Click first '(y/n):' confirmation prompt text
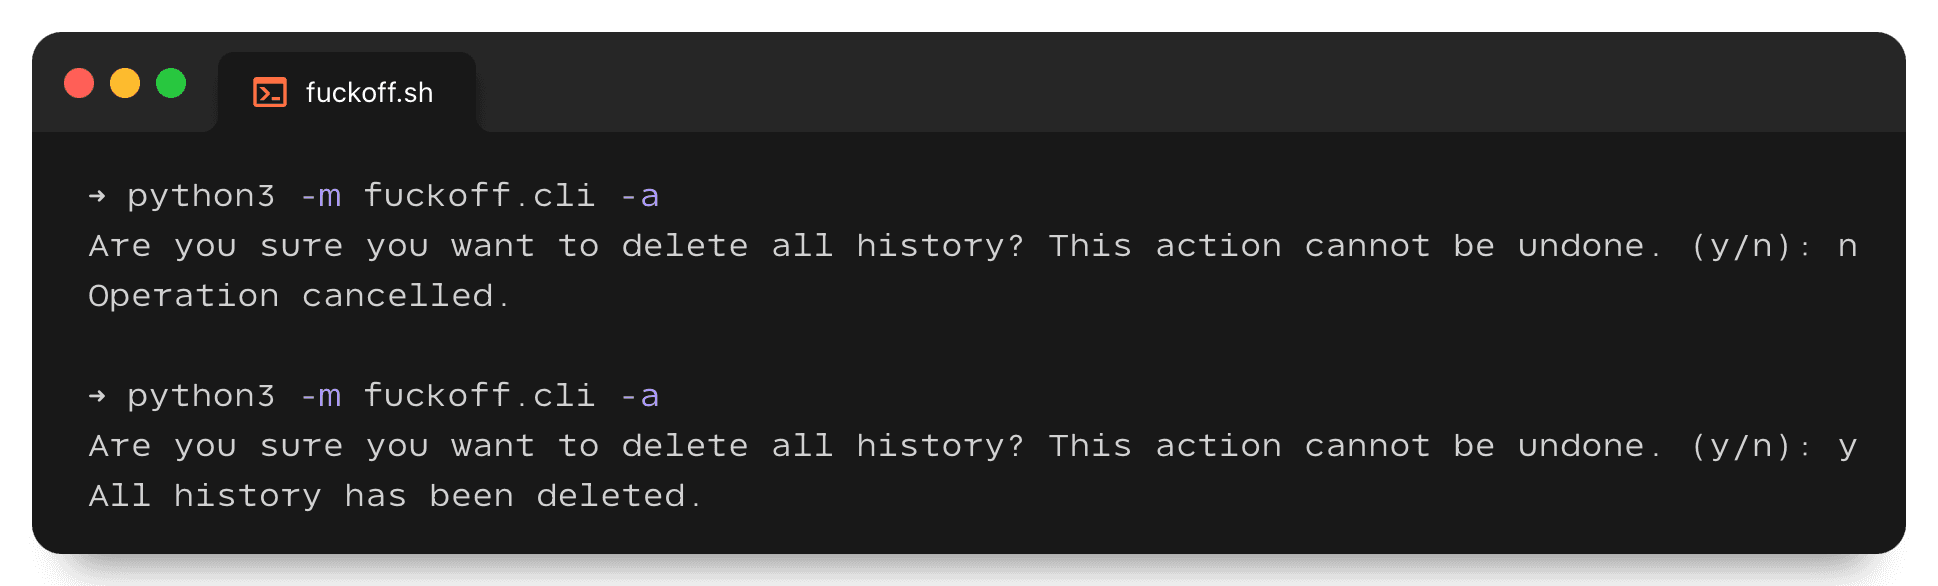The height and width of the screenshot is (586, 1938). (1750, 247)
